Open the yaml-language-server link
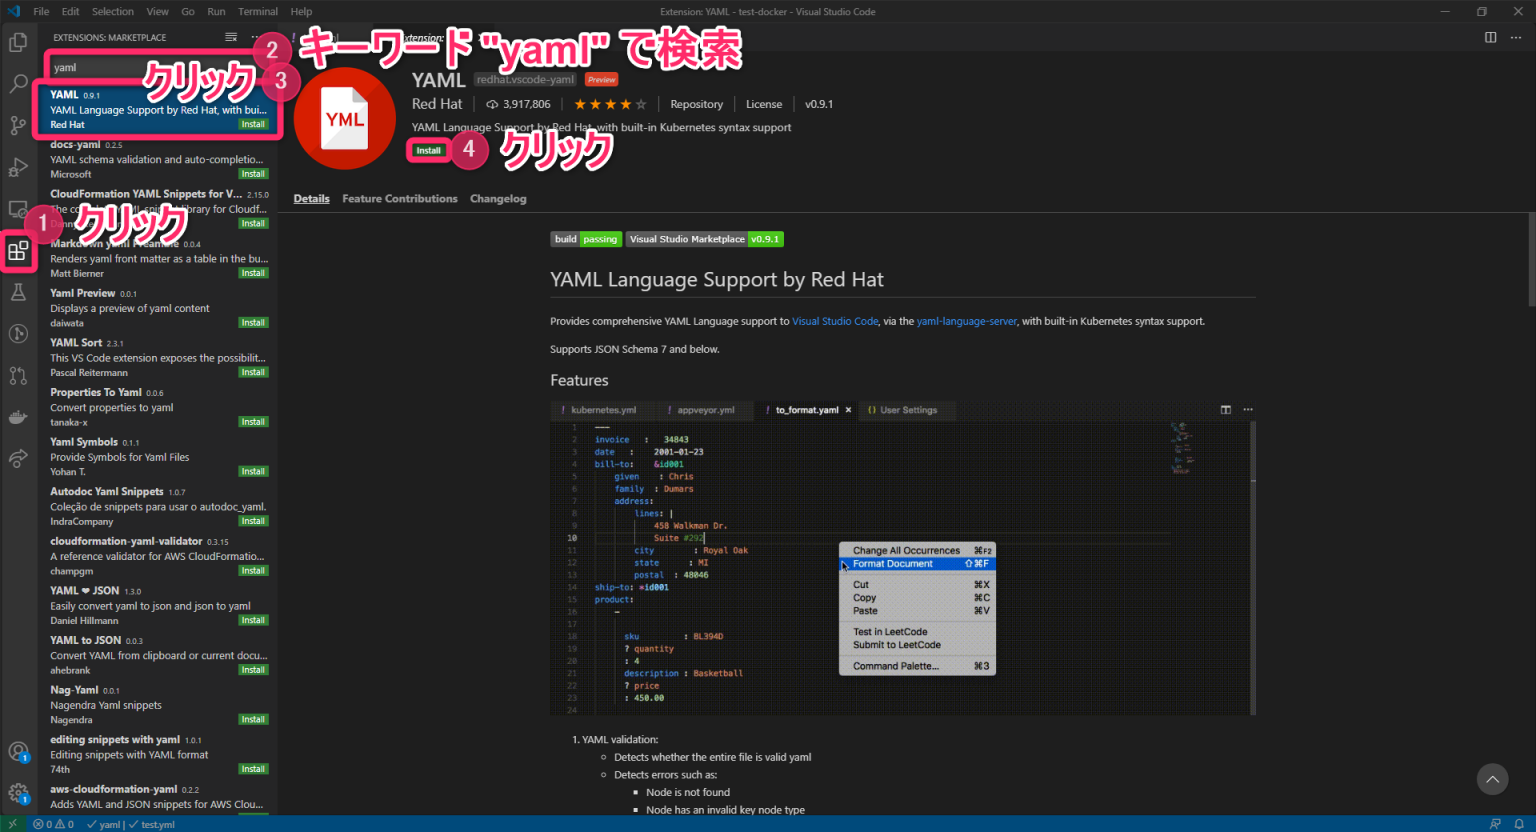This screenshot has width=1536, height=832. pyautogui.click(x=966, y=321)
